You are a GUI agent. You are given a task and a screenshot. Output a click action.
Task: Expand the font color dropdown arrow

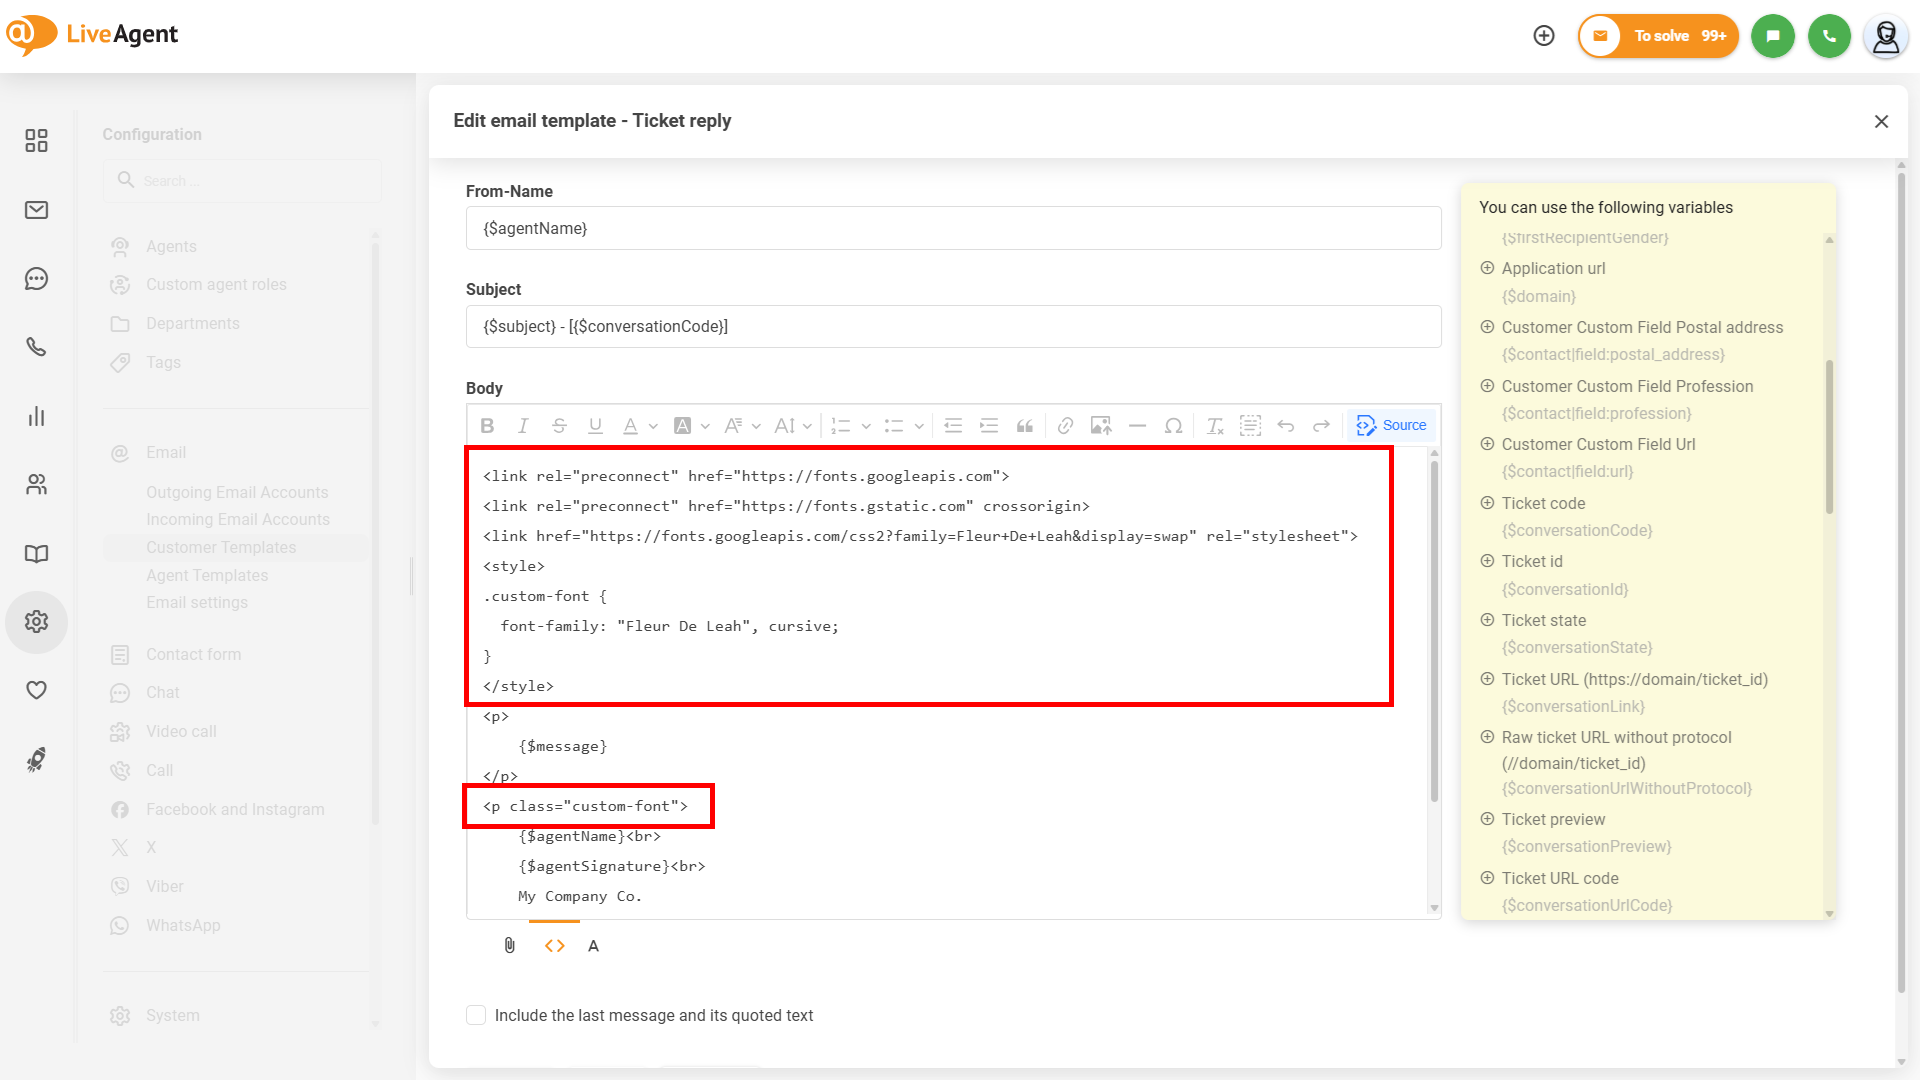tap(653, 427)
